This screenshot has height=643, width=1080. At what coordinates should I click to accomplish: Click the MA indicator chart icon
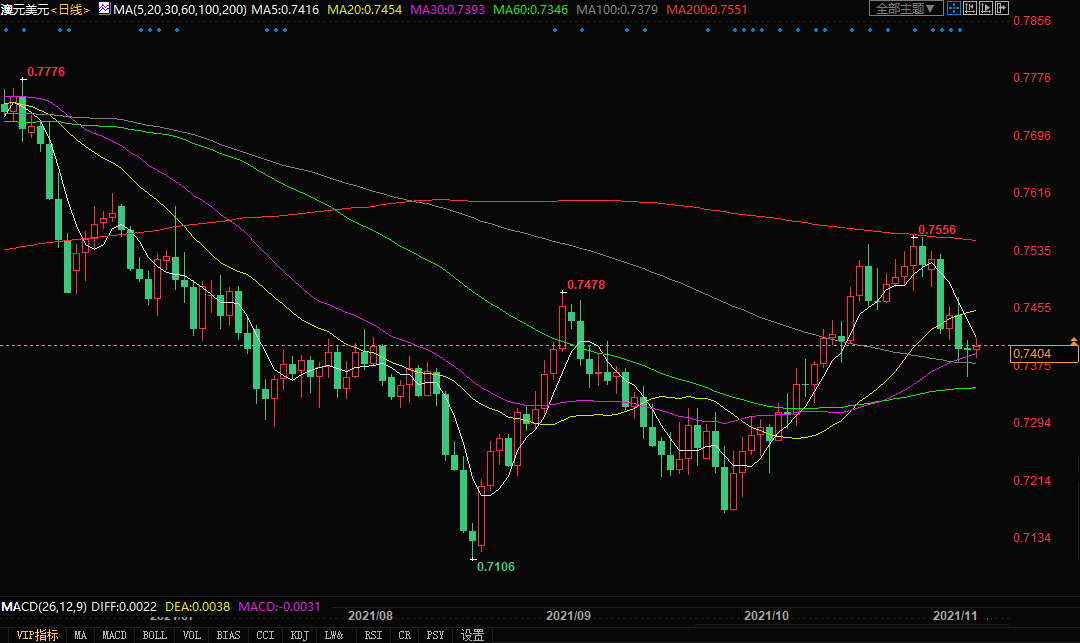click(x=103, y=8)
